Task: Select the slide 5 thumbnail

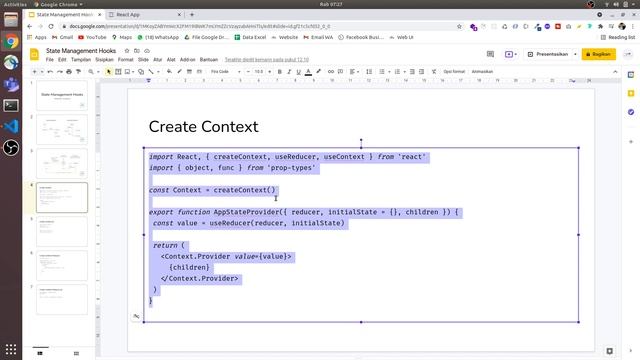Action: 62,231
